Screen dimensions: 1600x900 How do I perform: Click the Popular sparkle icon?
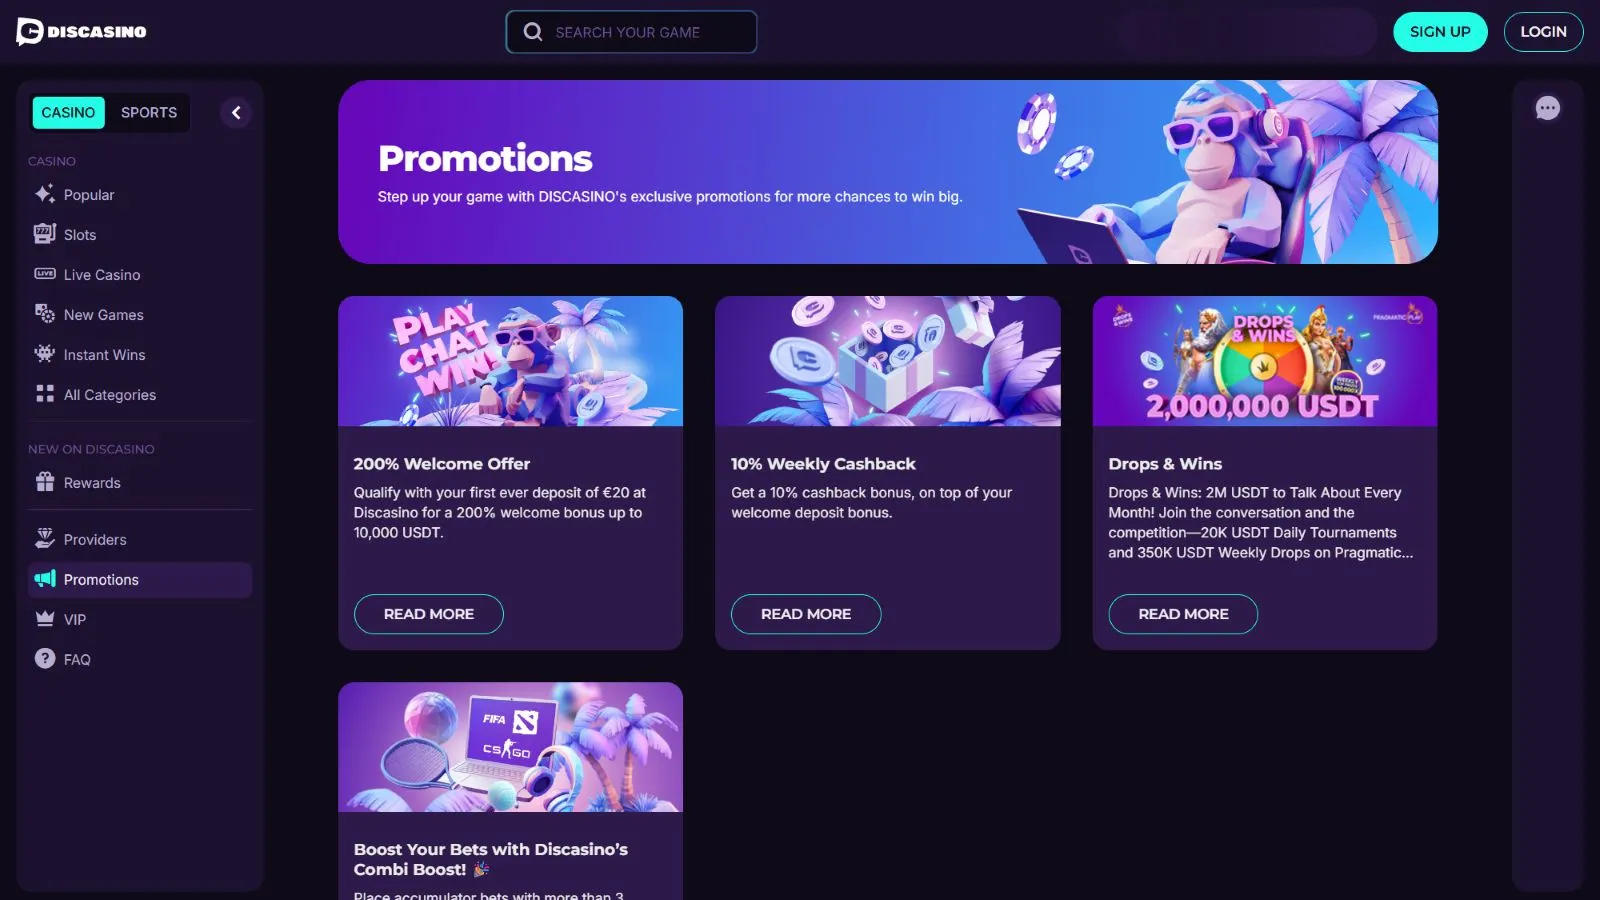click(45, 194)
